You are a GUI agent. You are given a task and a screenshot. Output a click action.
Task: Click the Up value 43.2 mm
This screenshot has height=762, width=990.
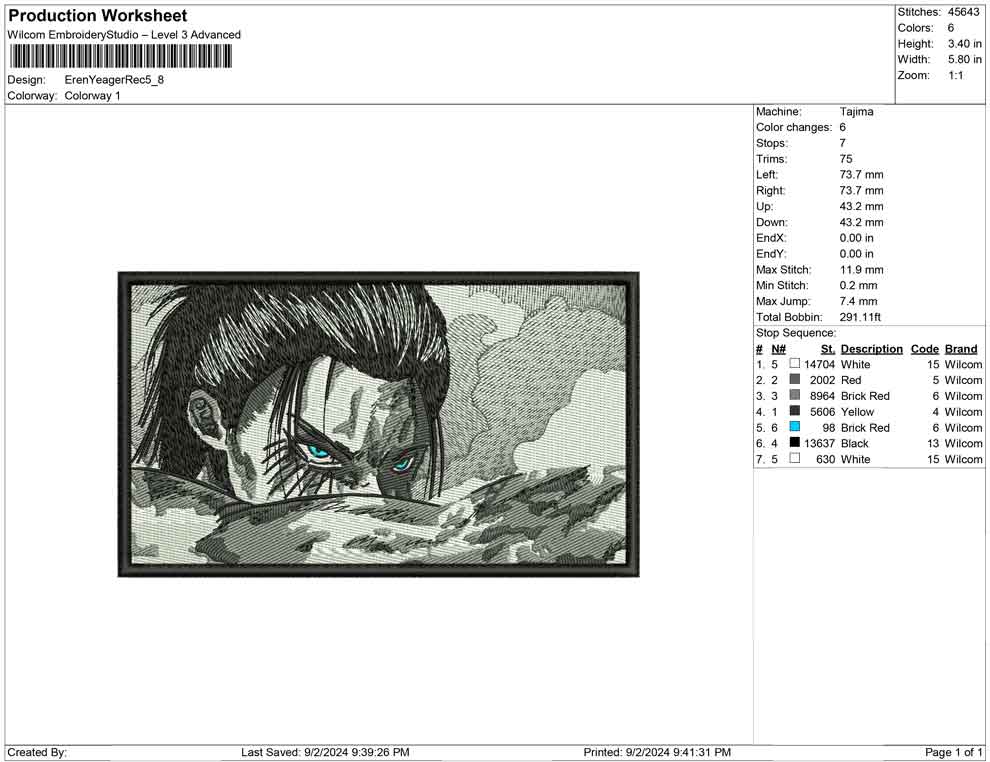point(862,206)
